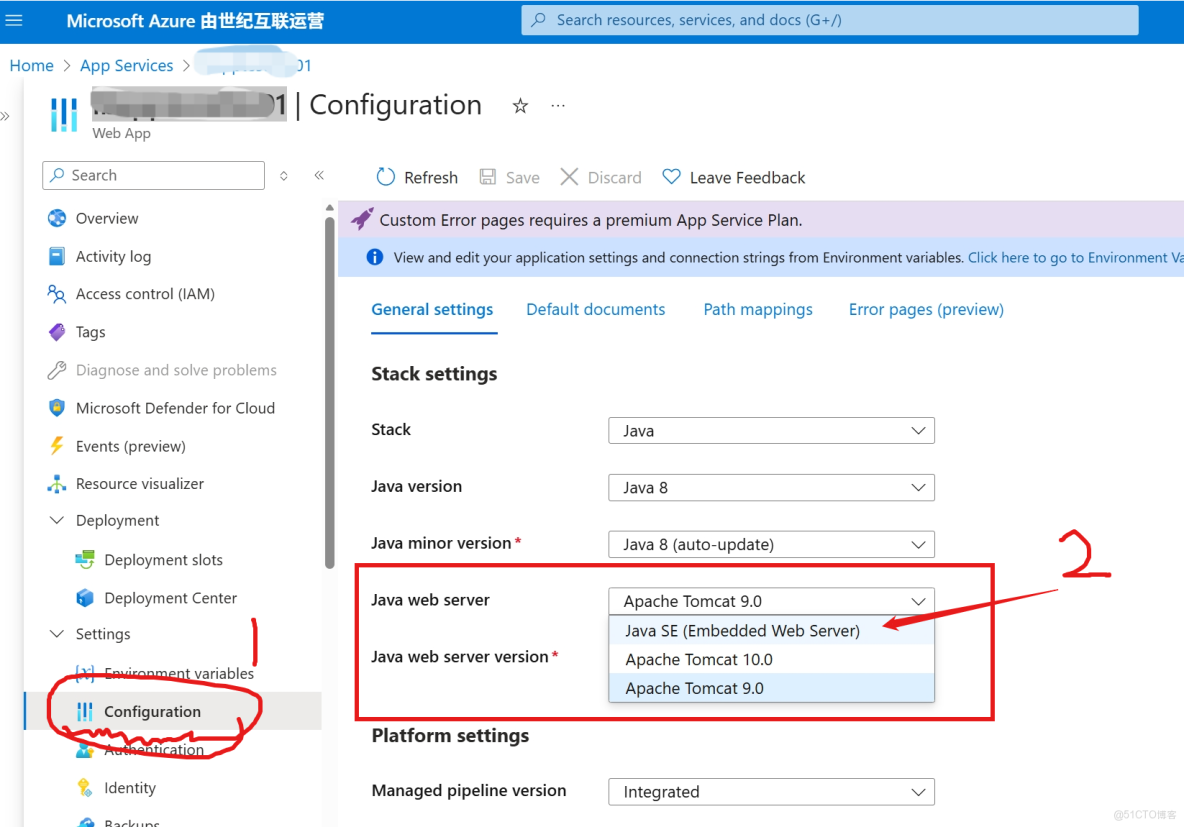
Task: Click the Refresh button
Action: (416, 177)
